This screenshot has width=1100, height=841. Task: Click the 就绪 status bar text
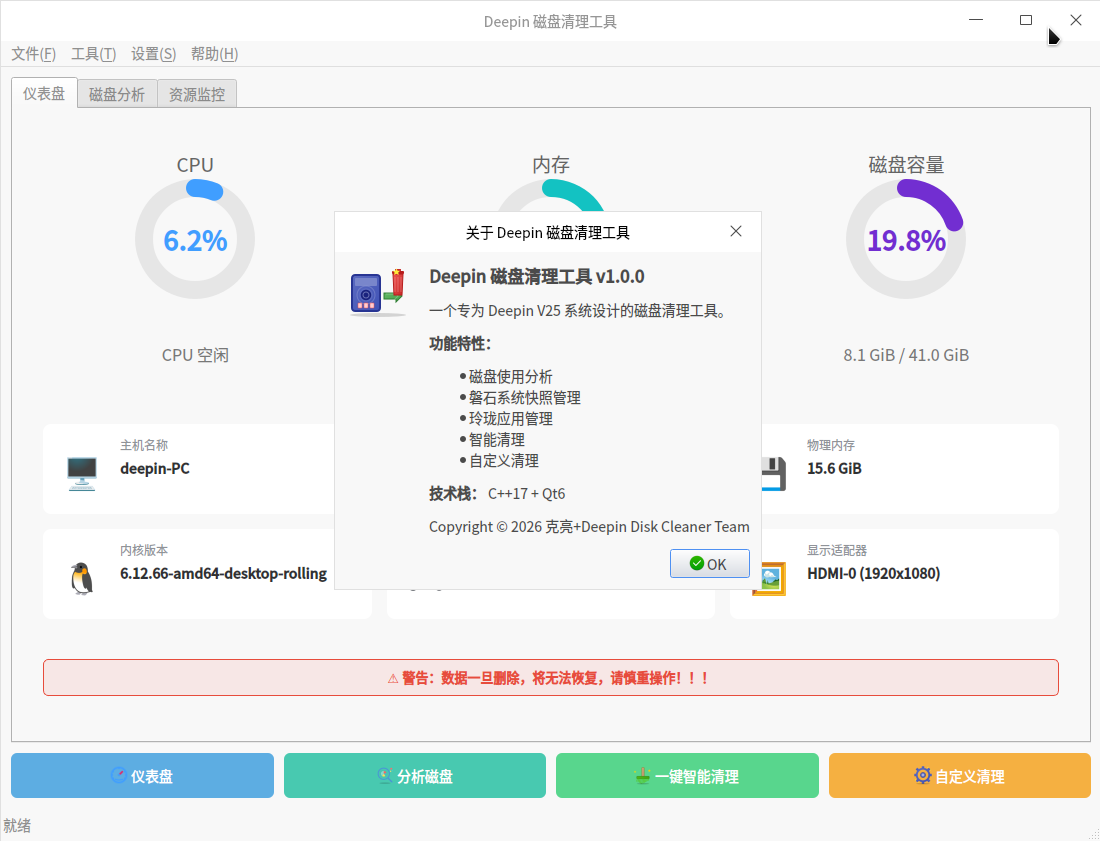click(17, 826)
